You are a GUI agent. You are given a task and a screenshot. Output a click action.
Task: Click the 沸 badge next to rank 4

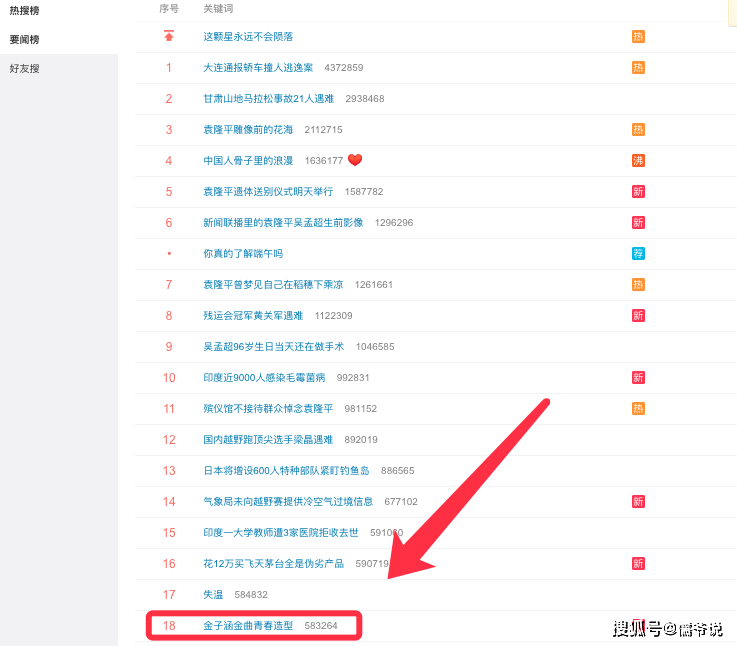coord(638,160)
